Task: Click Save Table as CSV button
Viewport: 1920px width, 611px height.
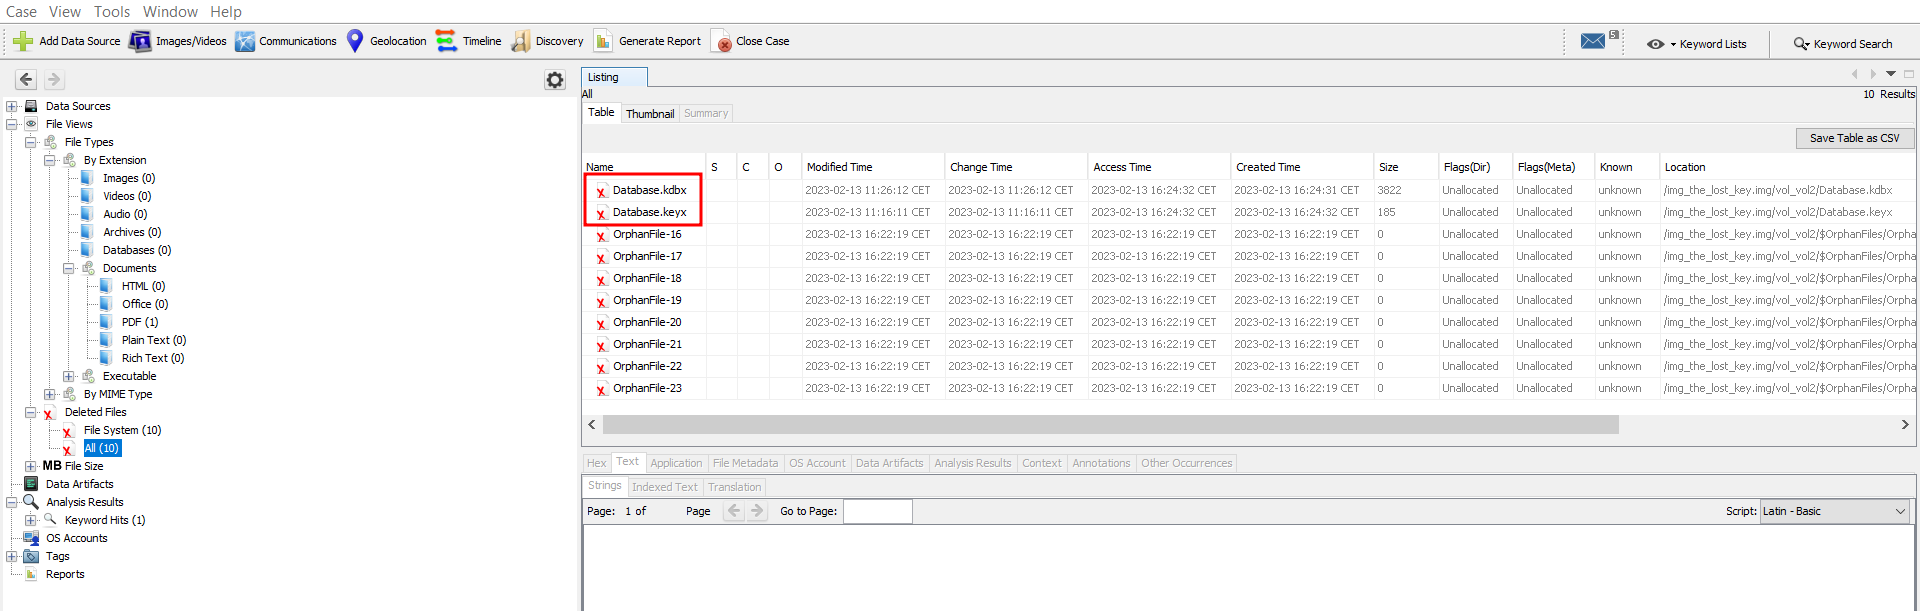Action: pos(1854,138)
